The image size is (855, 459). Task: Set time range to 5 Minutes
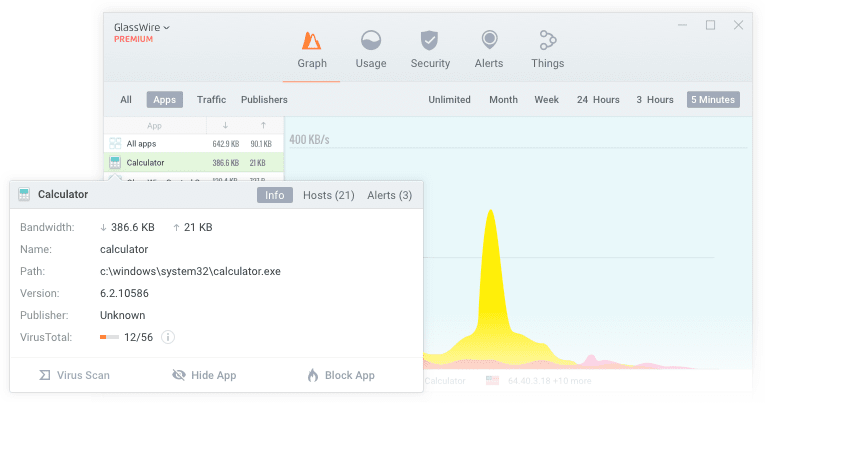713,100
